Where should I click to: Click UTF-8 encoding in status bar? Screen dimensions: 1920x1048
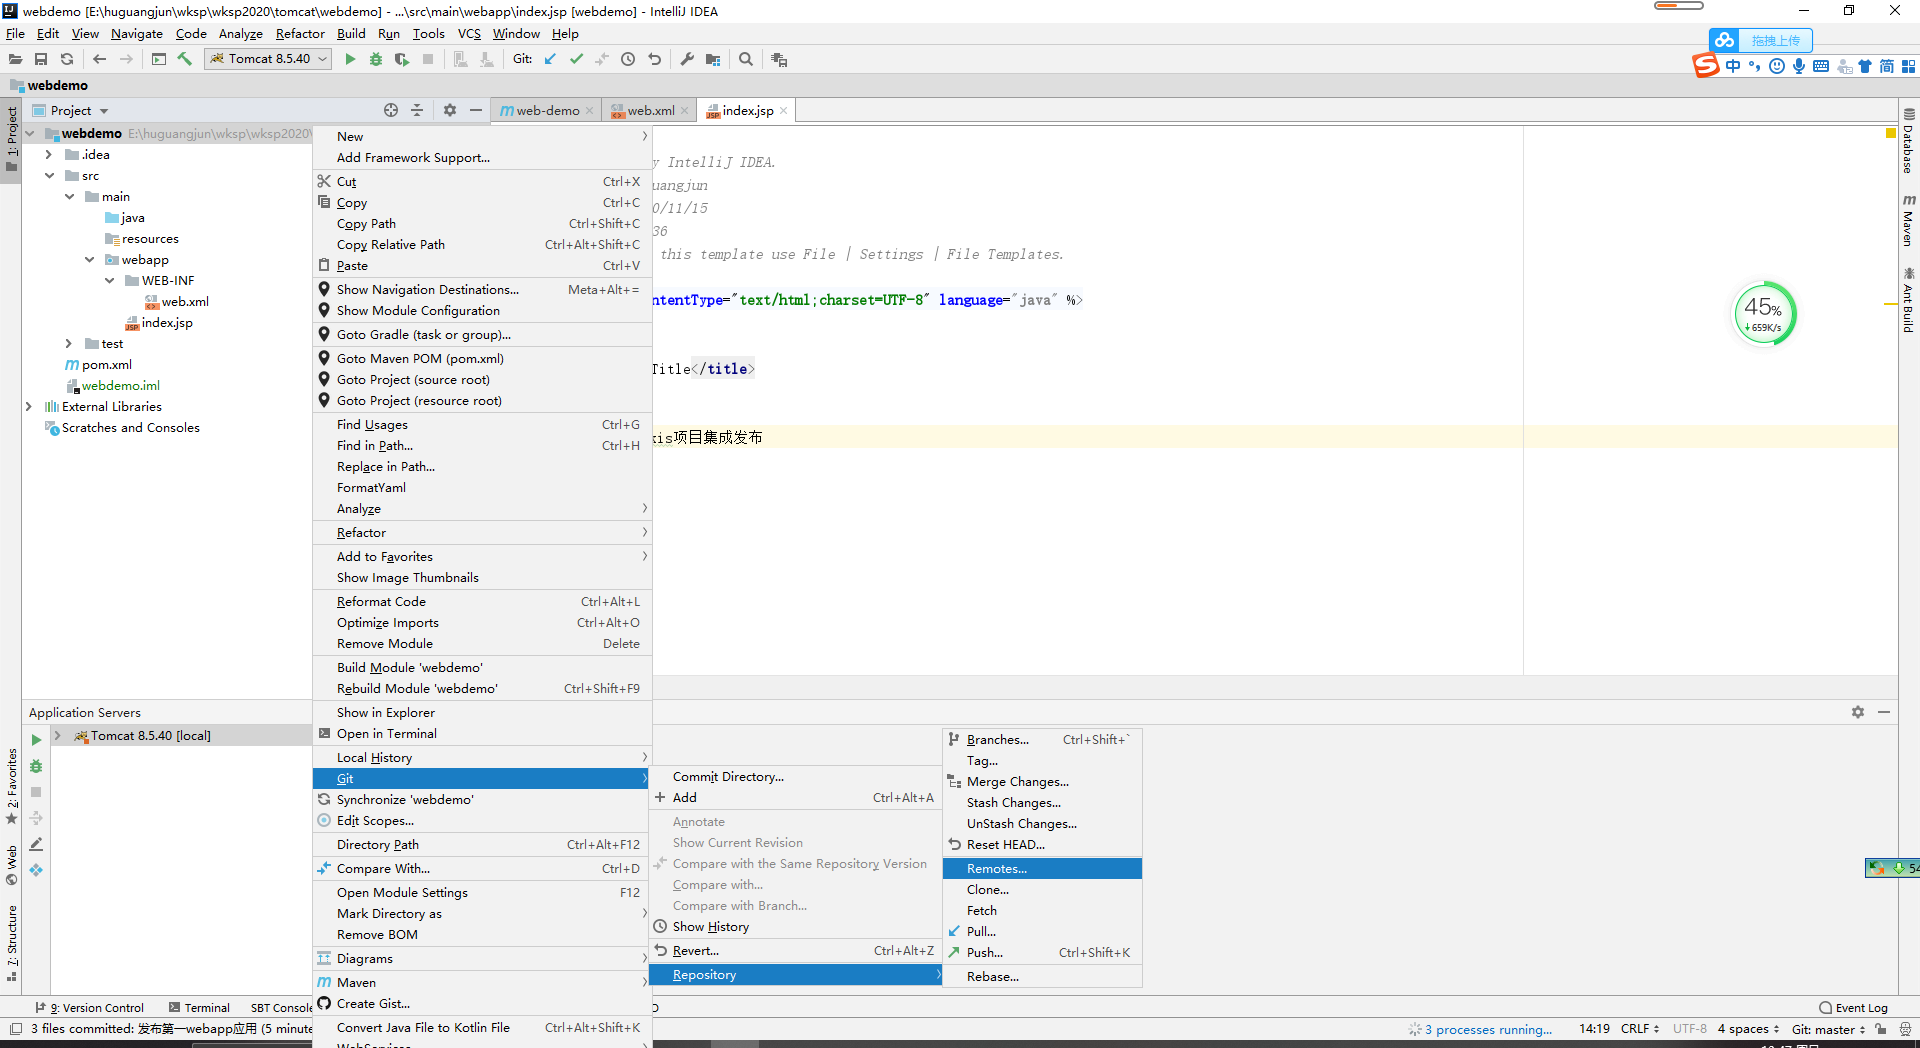1690,1029
